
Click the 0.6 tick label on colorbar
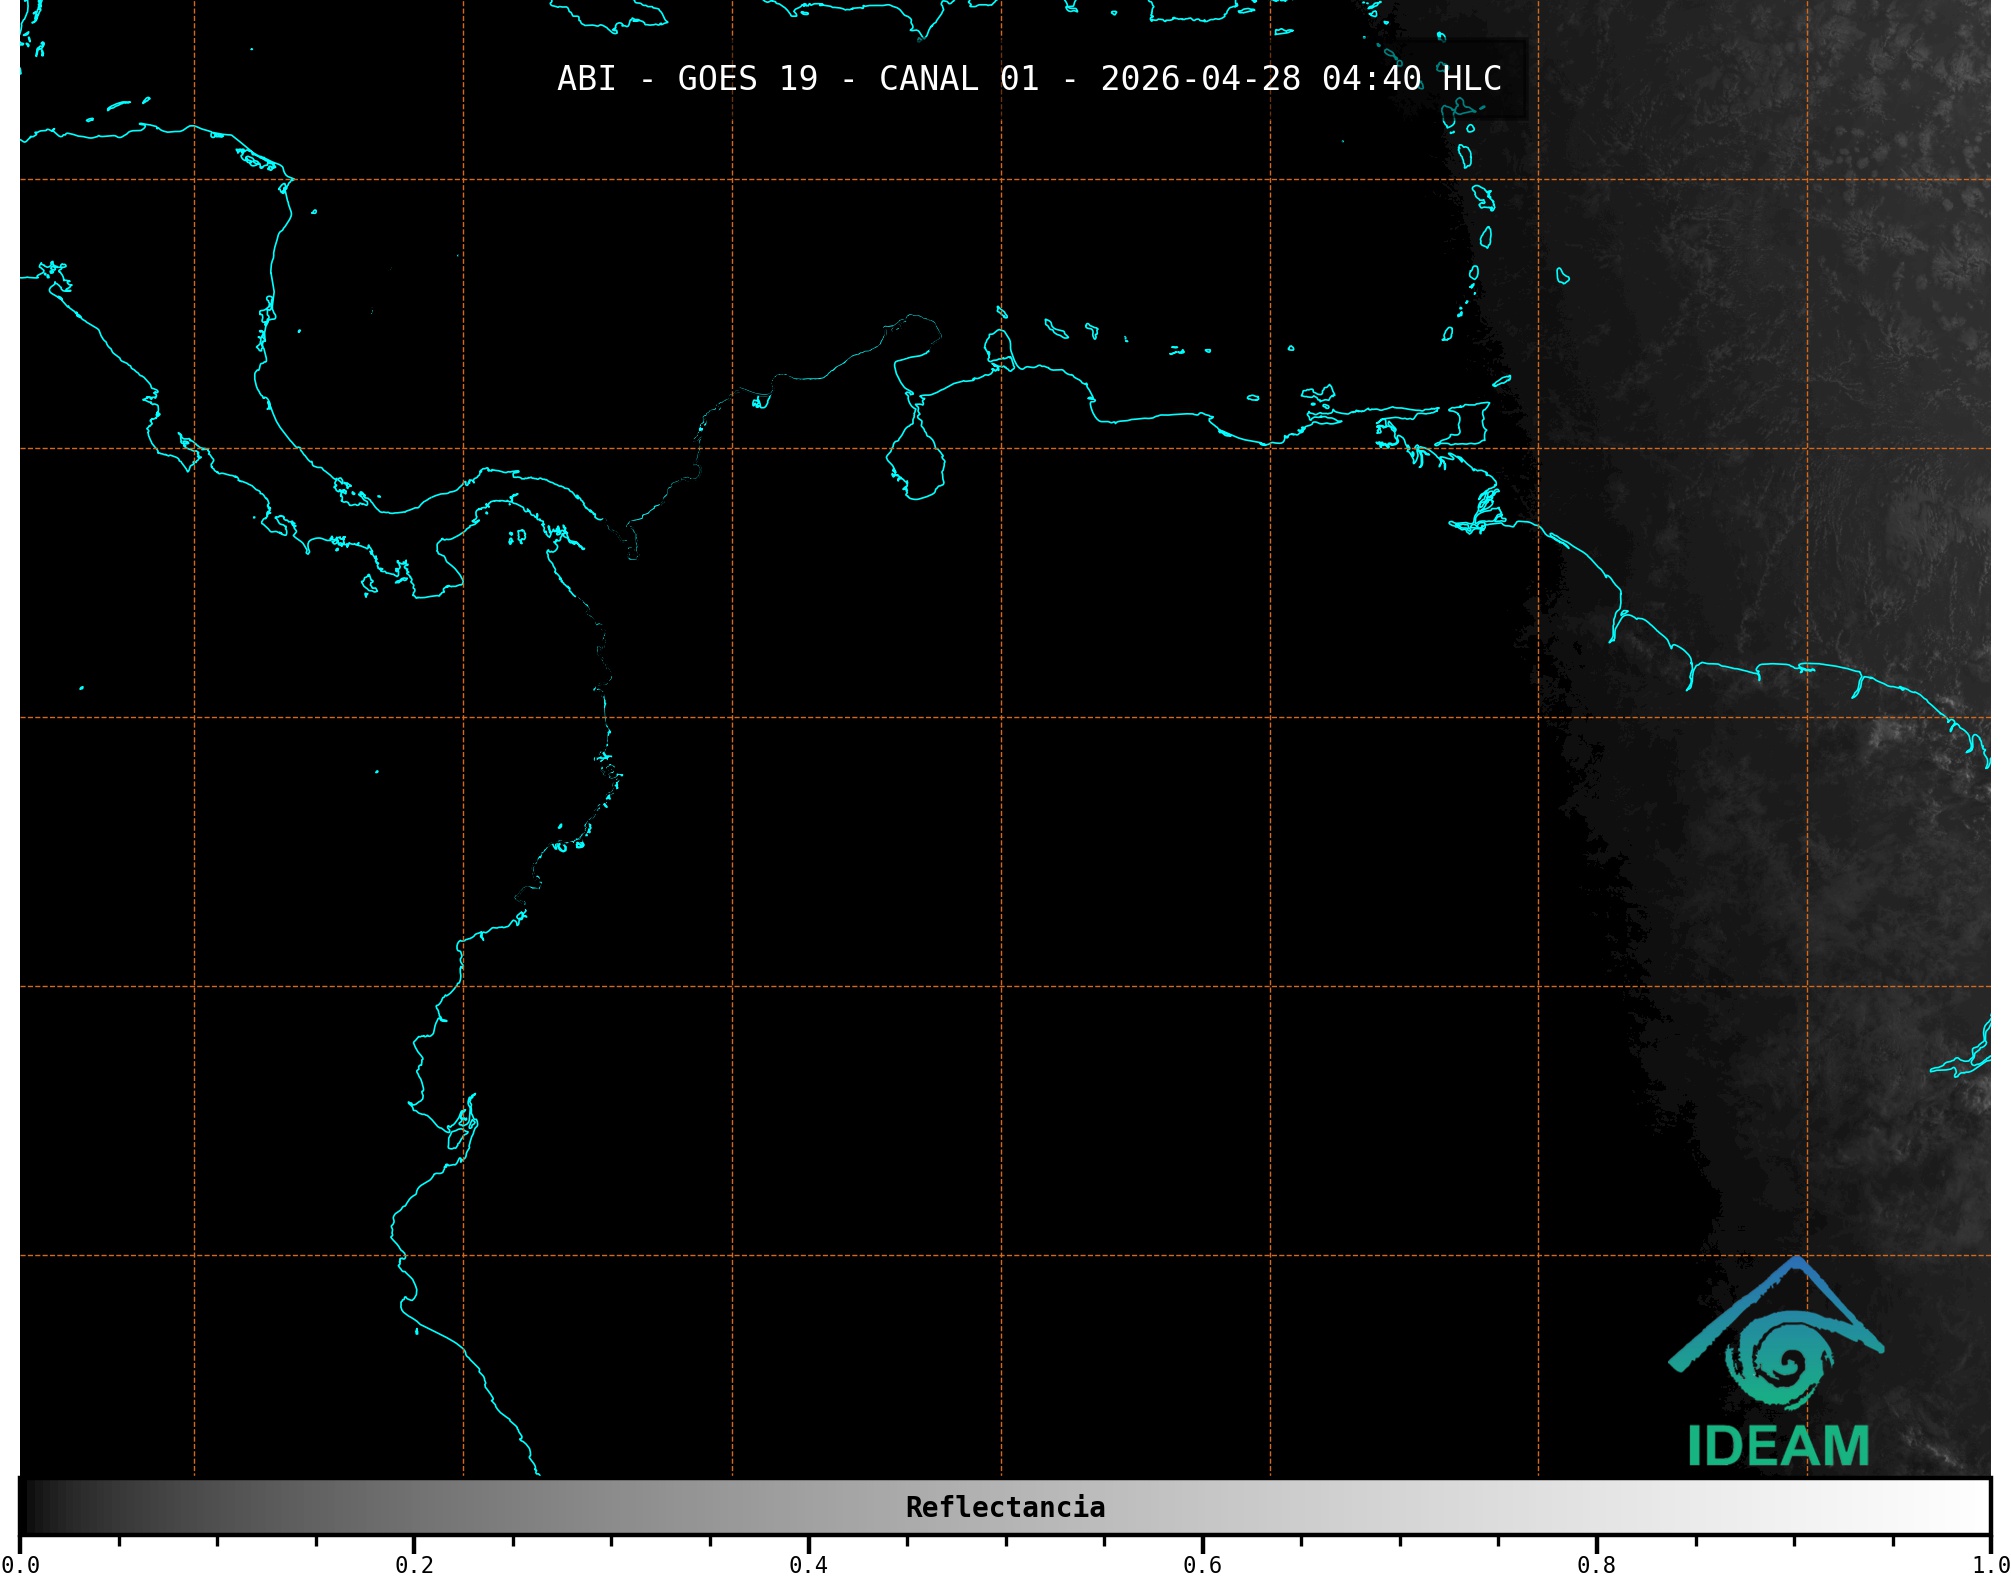click(1202, 1564)
